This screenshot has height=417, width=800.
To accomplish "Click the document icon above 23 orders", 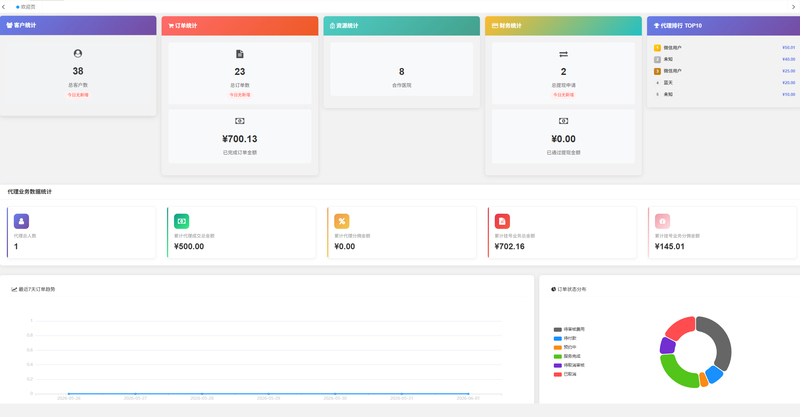I will pos(240,54).
